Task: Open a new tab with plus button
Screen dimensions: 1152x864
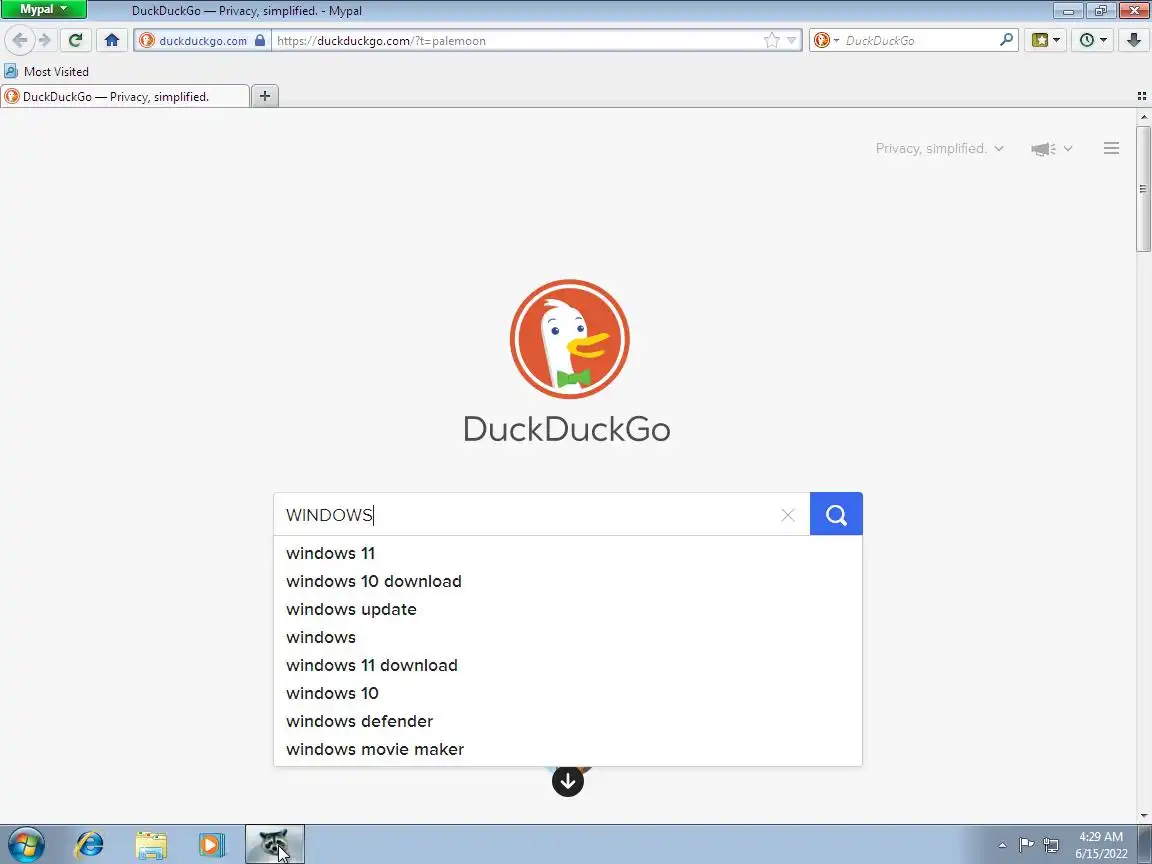Action: (x=265, y=96)
